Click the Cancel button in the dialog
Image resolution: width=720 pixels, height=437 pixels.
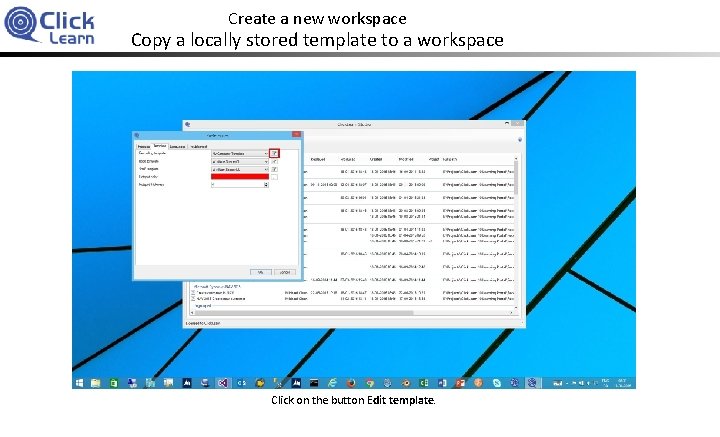click(x=285, y=272)
